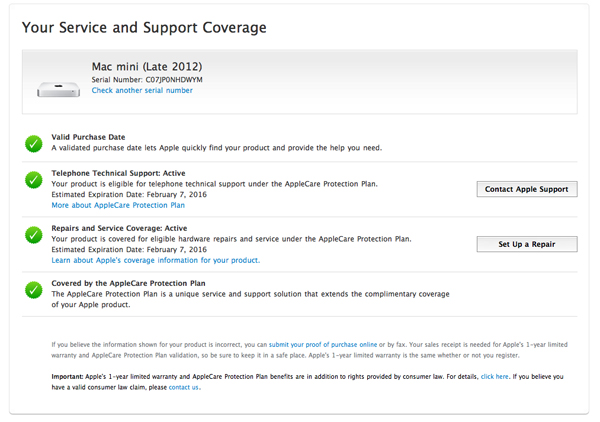Click the Your Service and Support Coverage heading
This screenshot has height=422, width=600.
click(144, 28)
